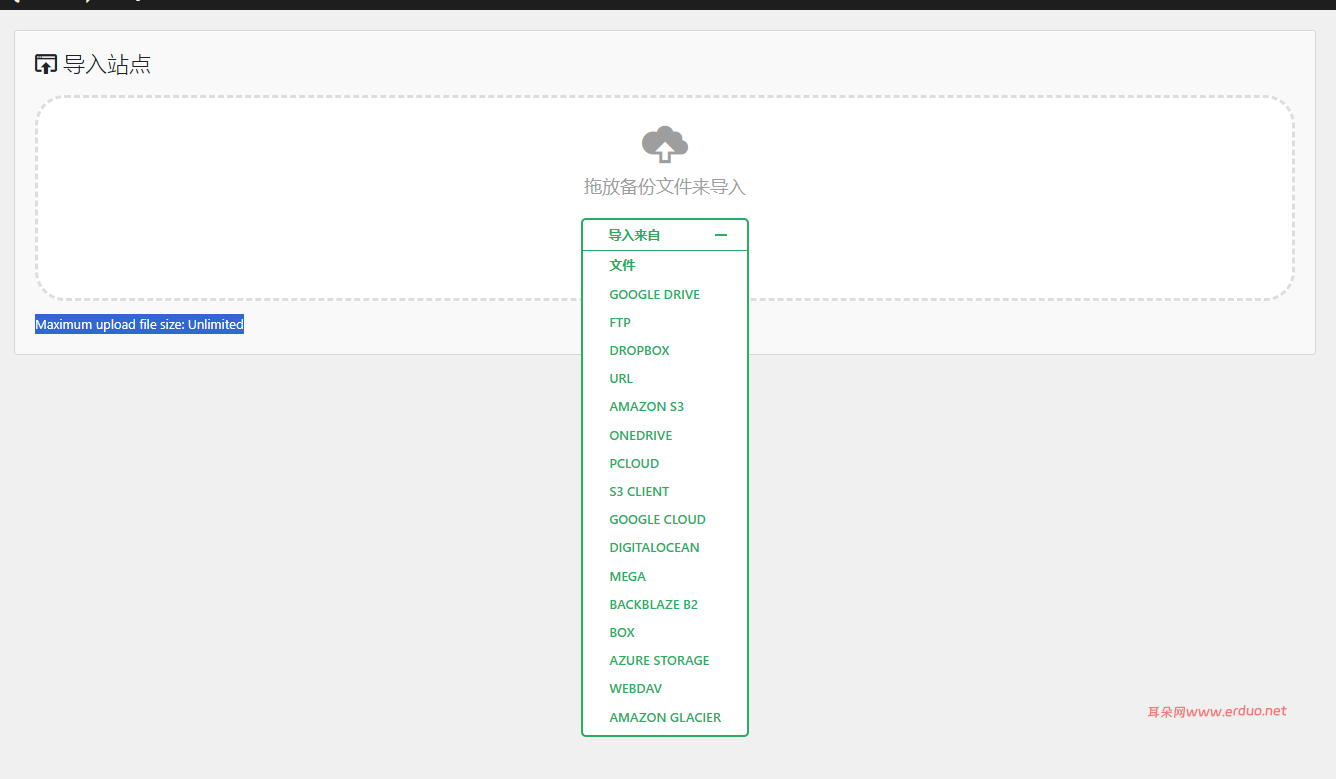The width and height of the screenshot is (1336, 779).
Task: Click the Maximum upload file size text
Action: 139,324
